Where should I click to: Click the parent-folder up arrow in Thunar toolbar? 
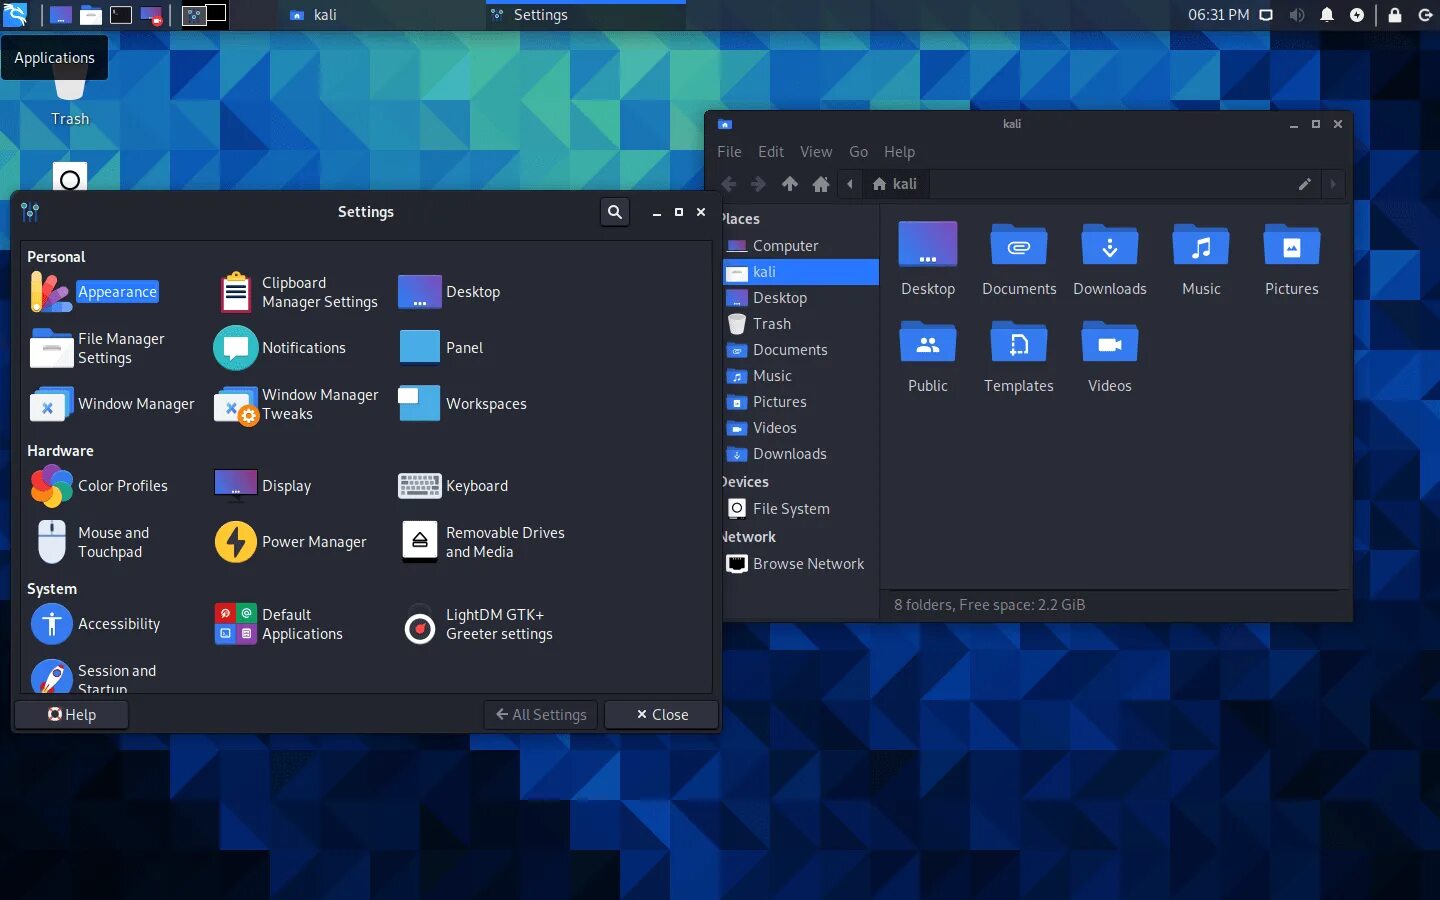pos(789,184)
